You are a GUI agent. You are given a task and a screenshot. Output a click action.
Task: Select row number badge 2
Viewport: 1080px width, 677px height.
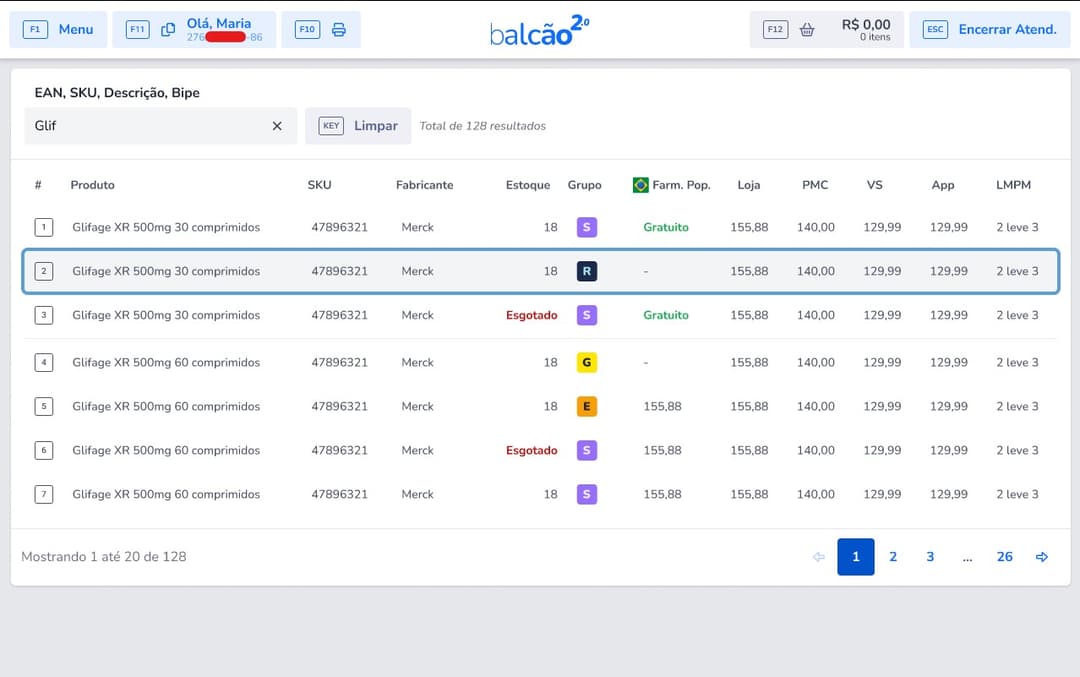point(44,271)
